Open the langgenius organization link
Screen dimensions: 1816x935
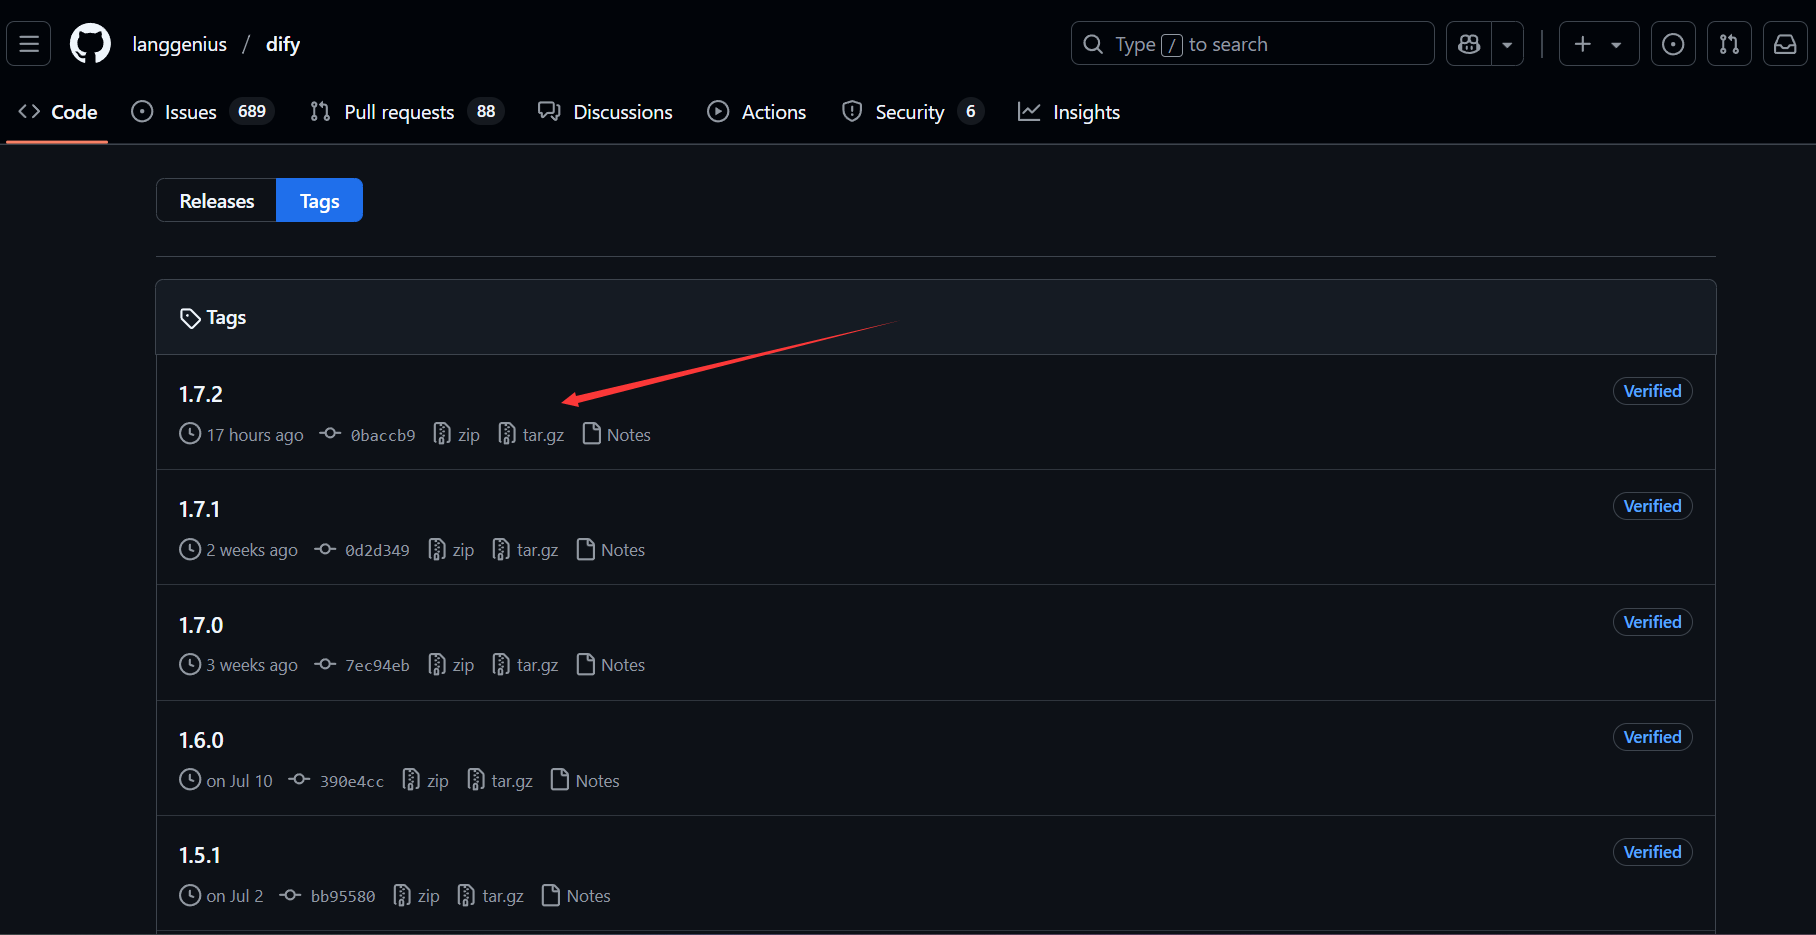click(180, 44)
